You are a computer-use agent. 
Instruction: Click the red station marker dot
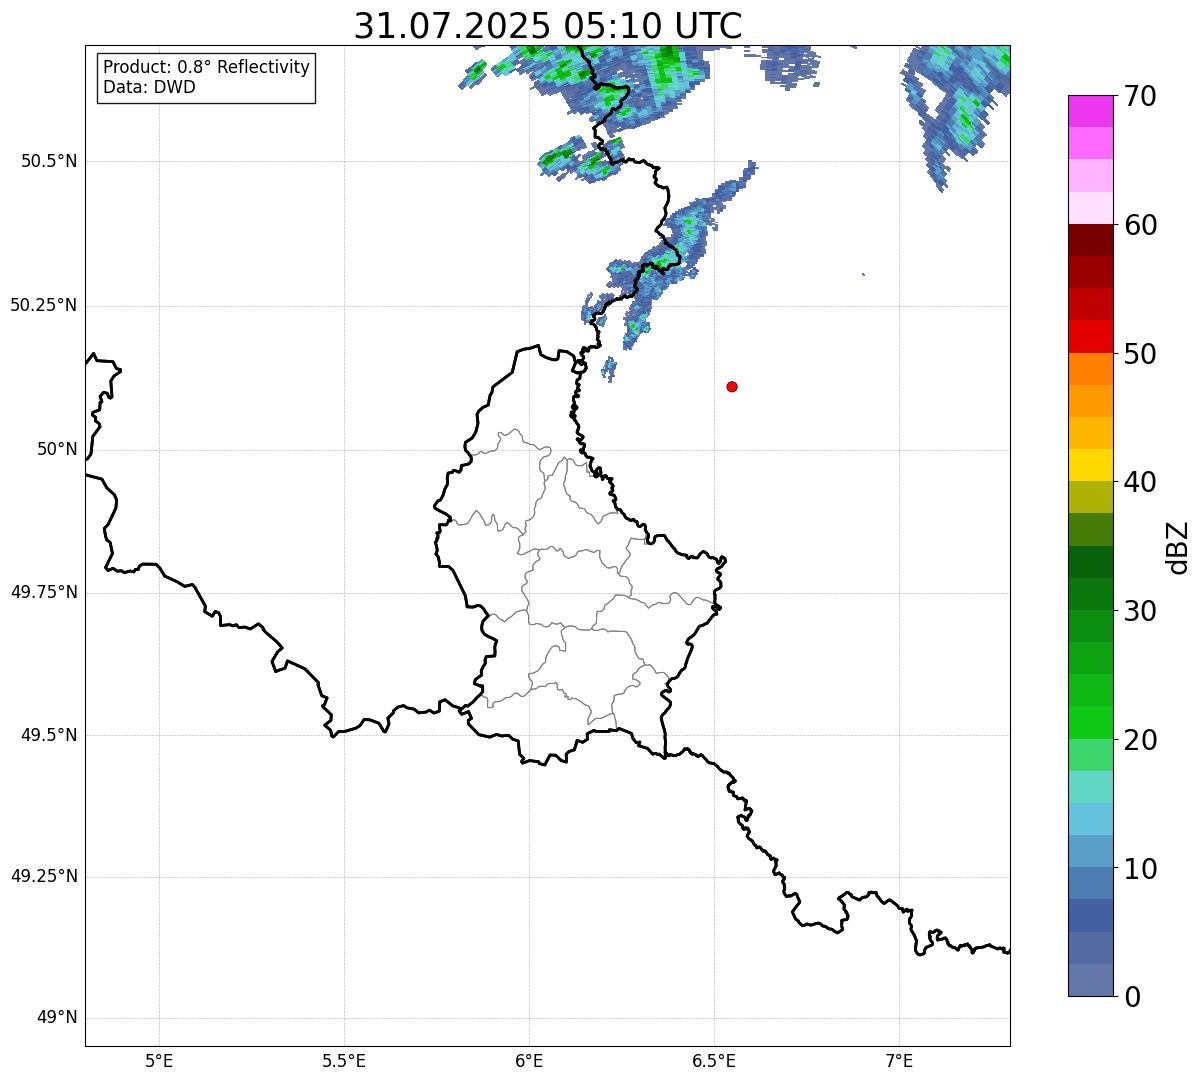point(732,386)
